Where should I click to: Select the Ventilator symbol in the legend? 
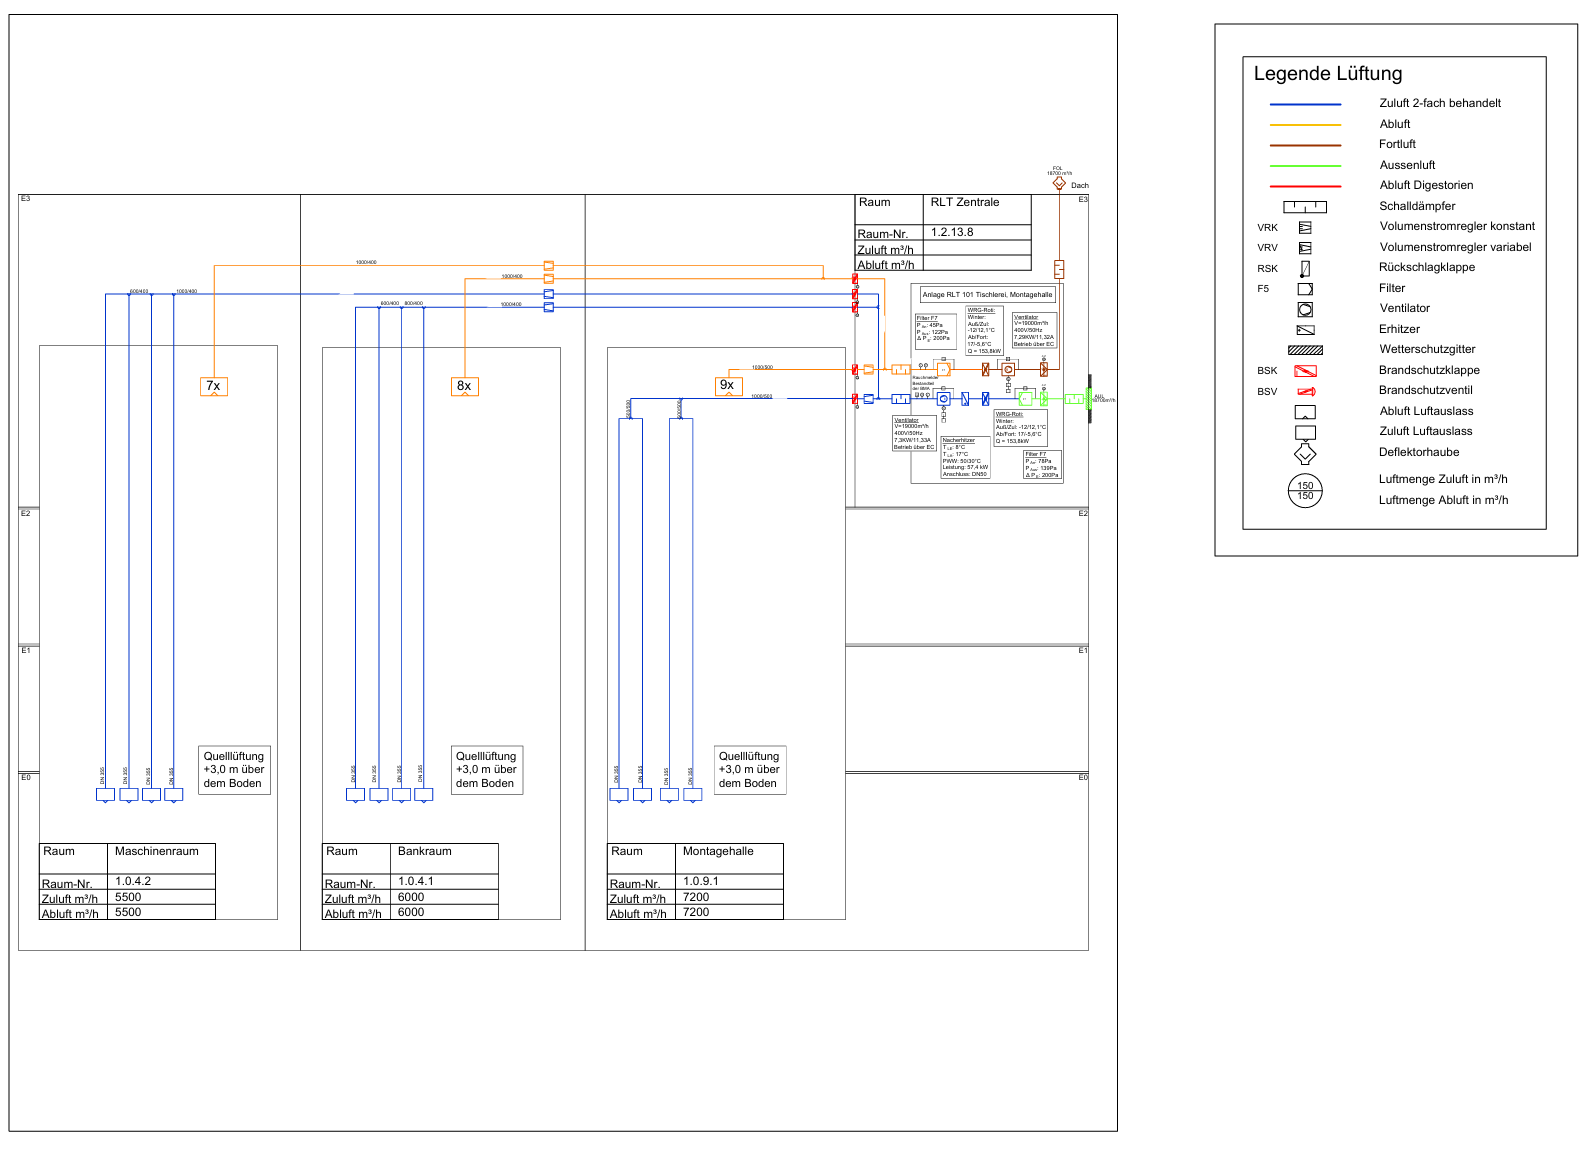[x=1305, y=309]
